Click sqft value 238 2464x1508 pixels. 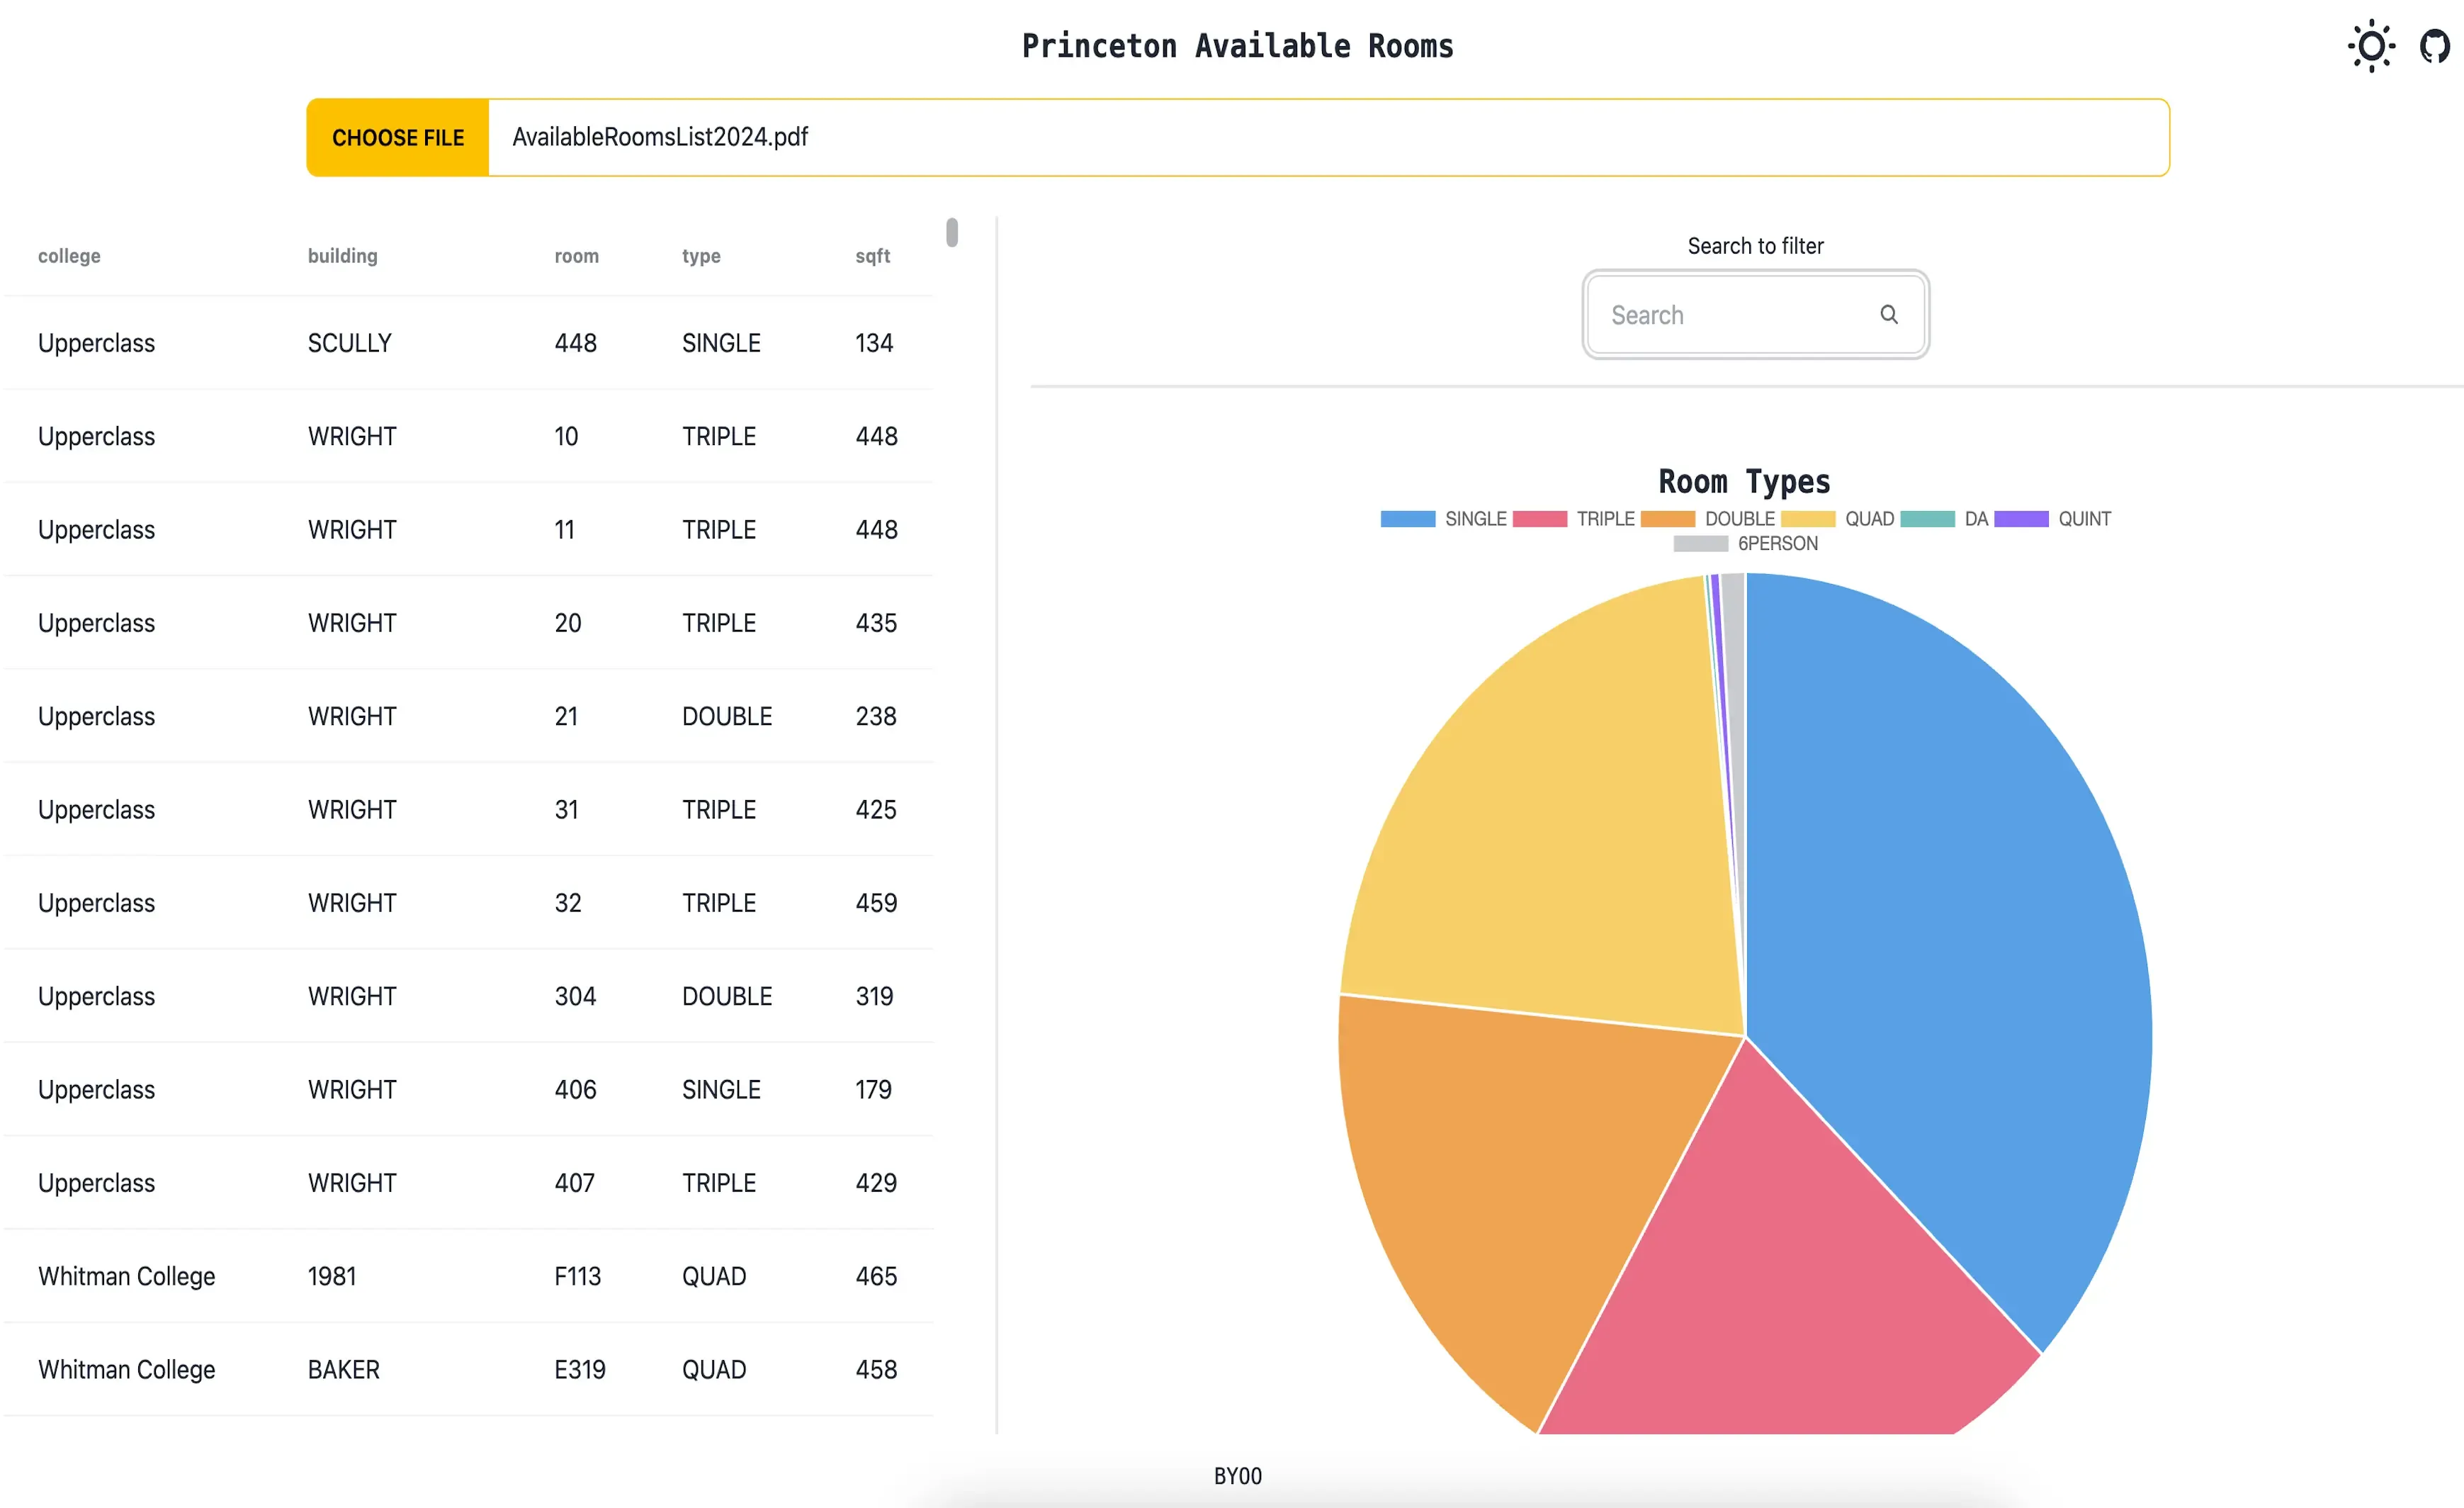click(876, 716)
